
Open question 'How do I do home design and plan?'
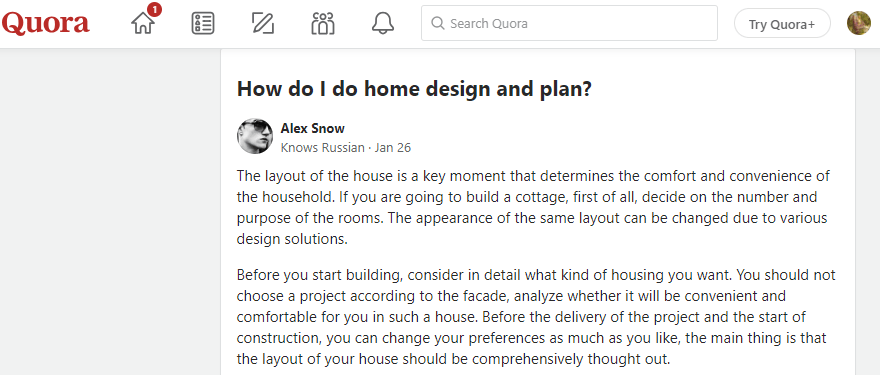tap(414, 89)
